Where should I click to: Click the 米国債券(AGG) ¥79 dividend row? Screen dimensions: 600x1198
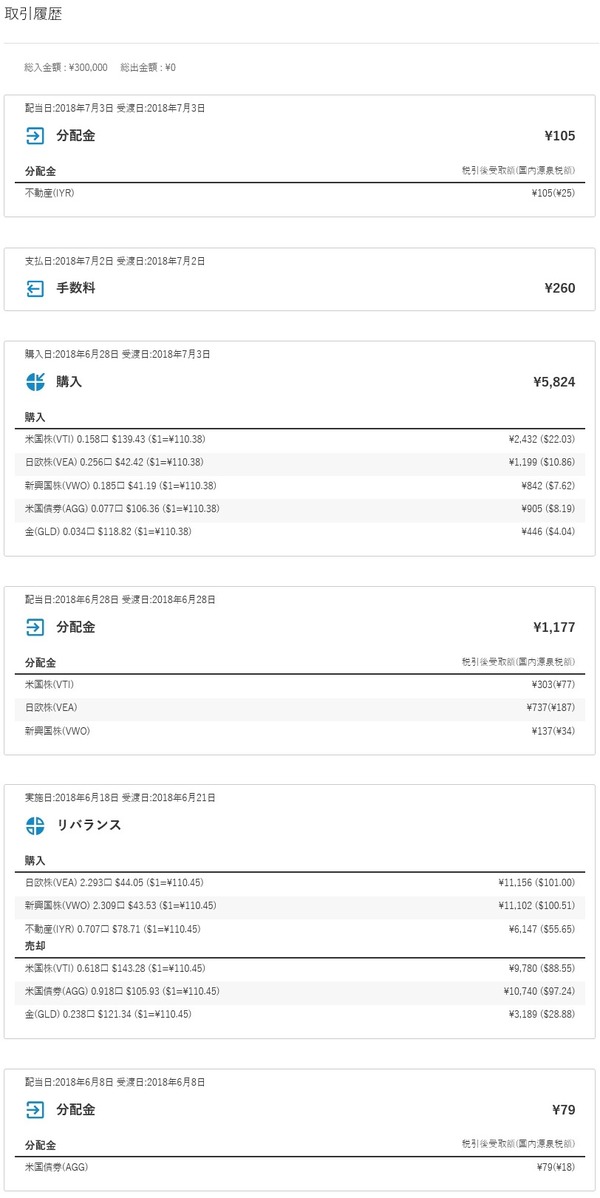pos(300,1167)
